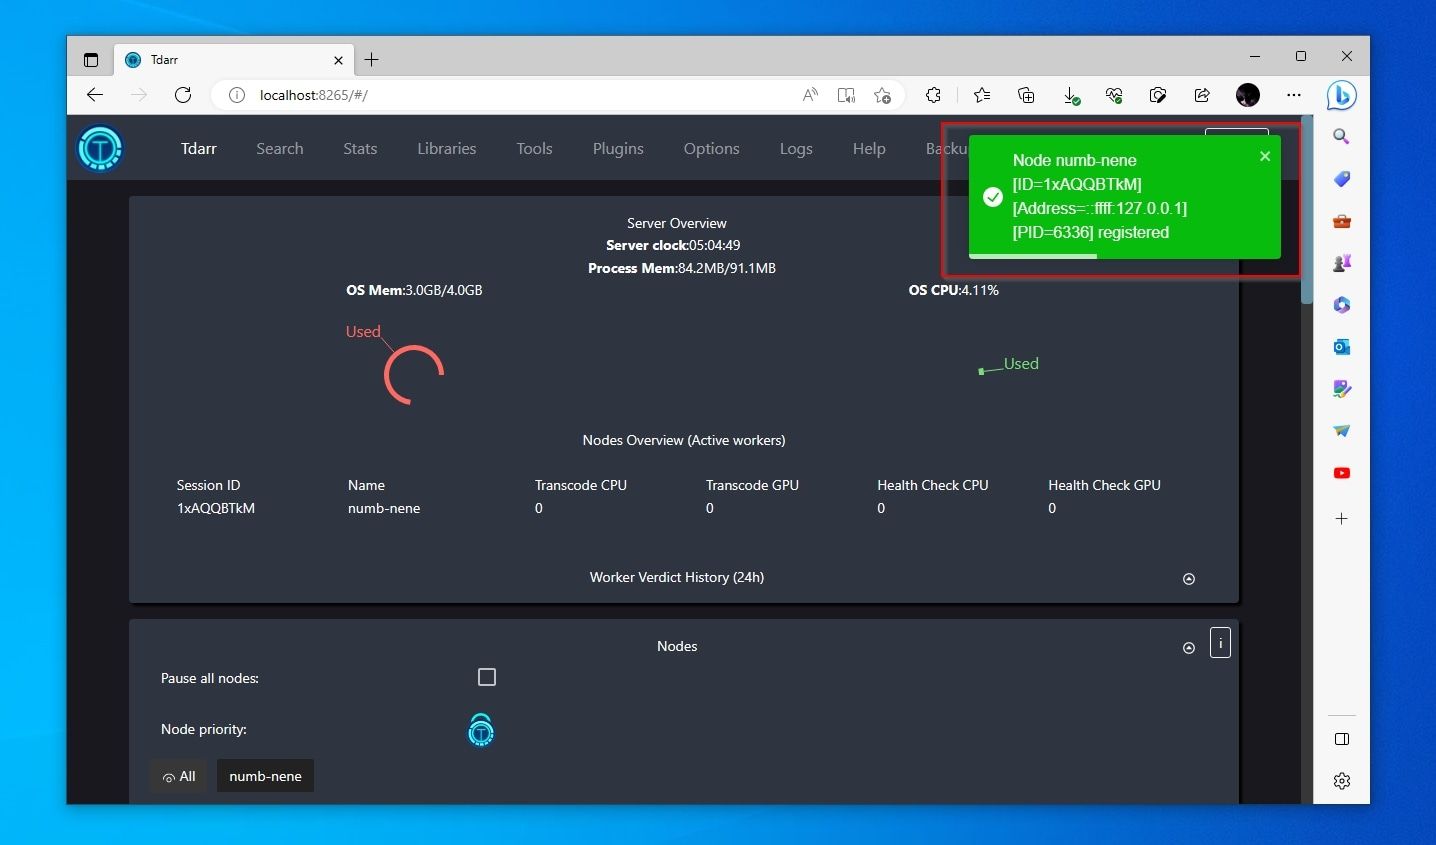Expand the Worker Verdict History section

1189,578
